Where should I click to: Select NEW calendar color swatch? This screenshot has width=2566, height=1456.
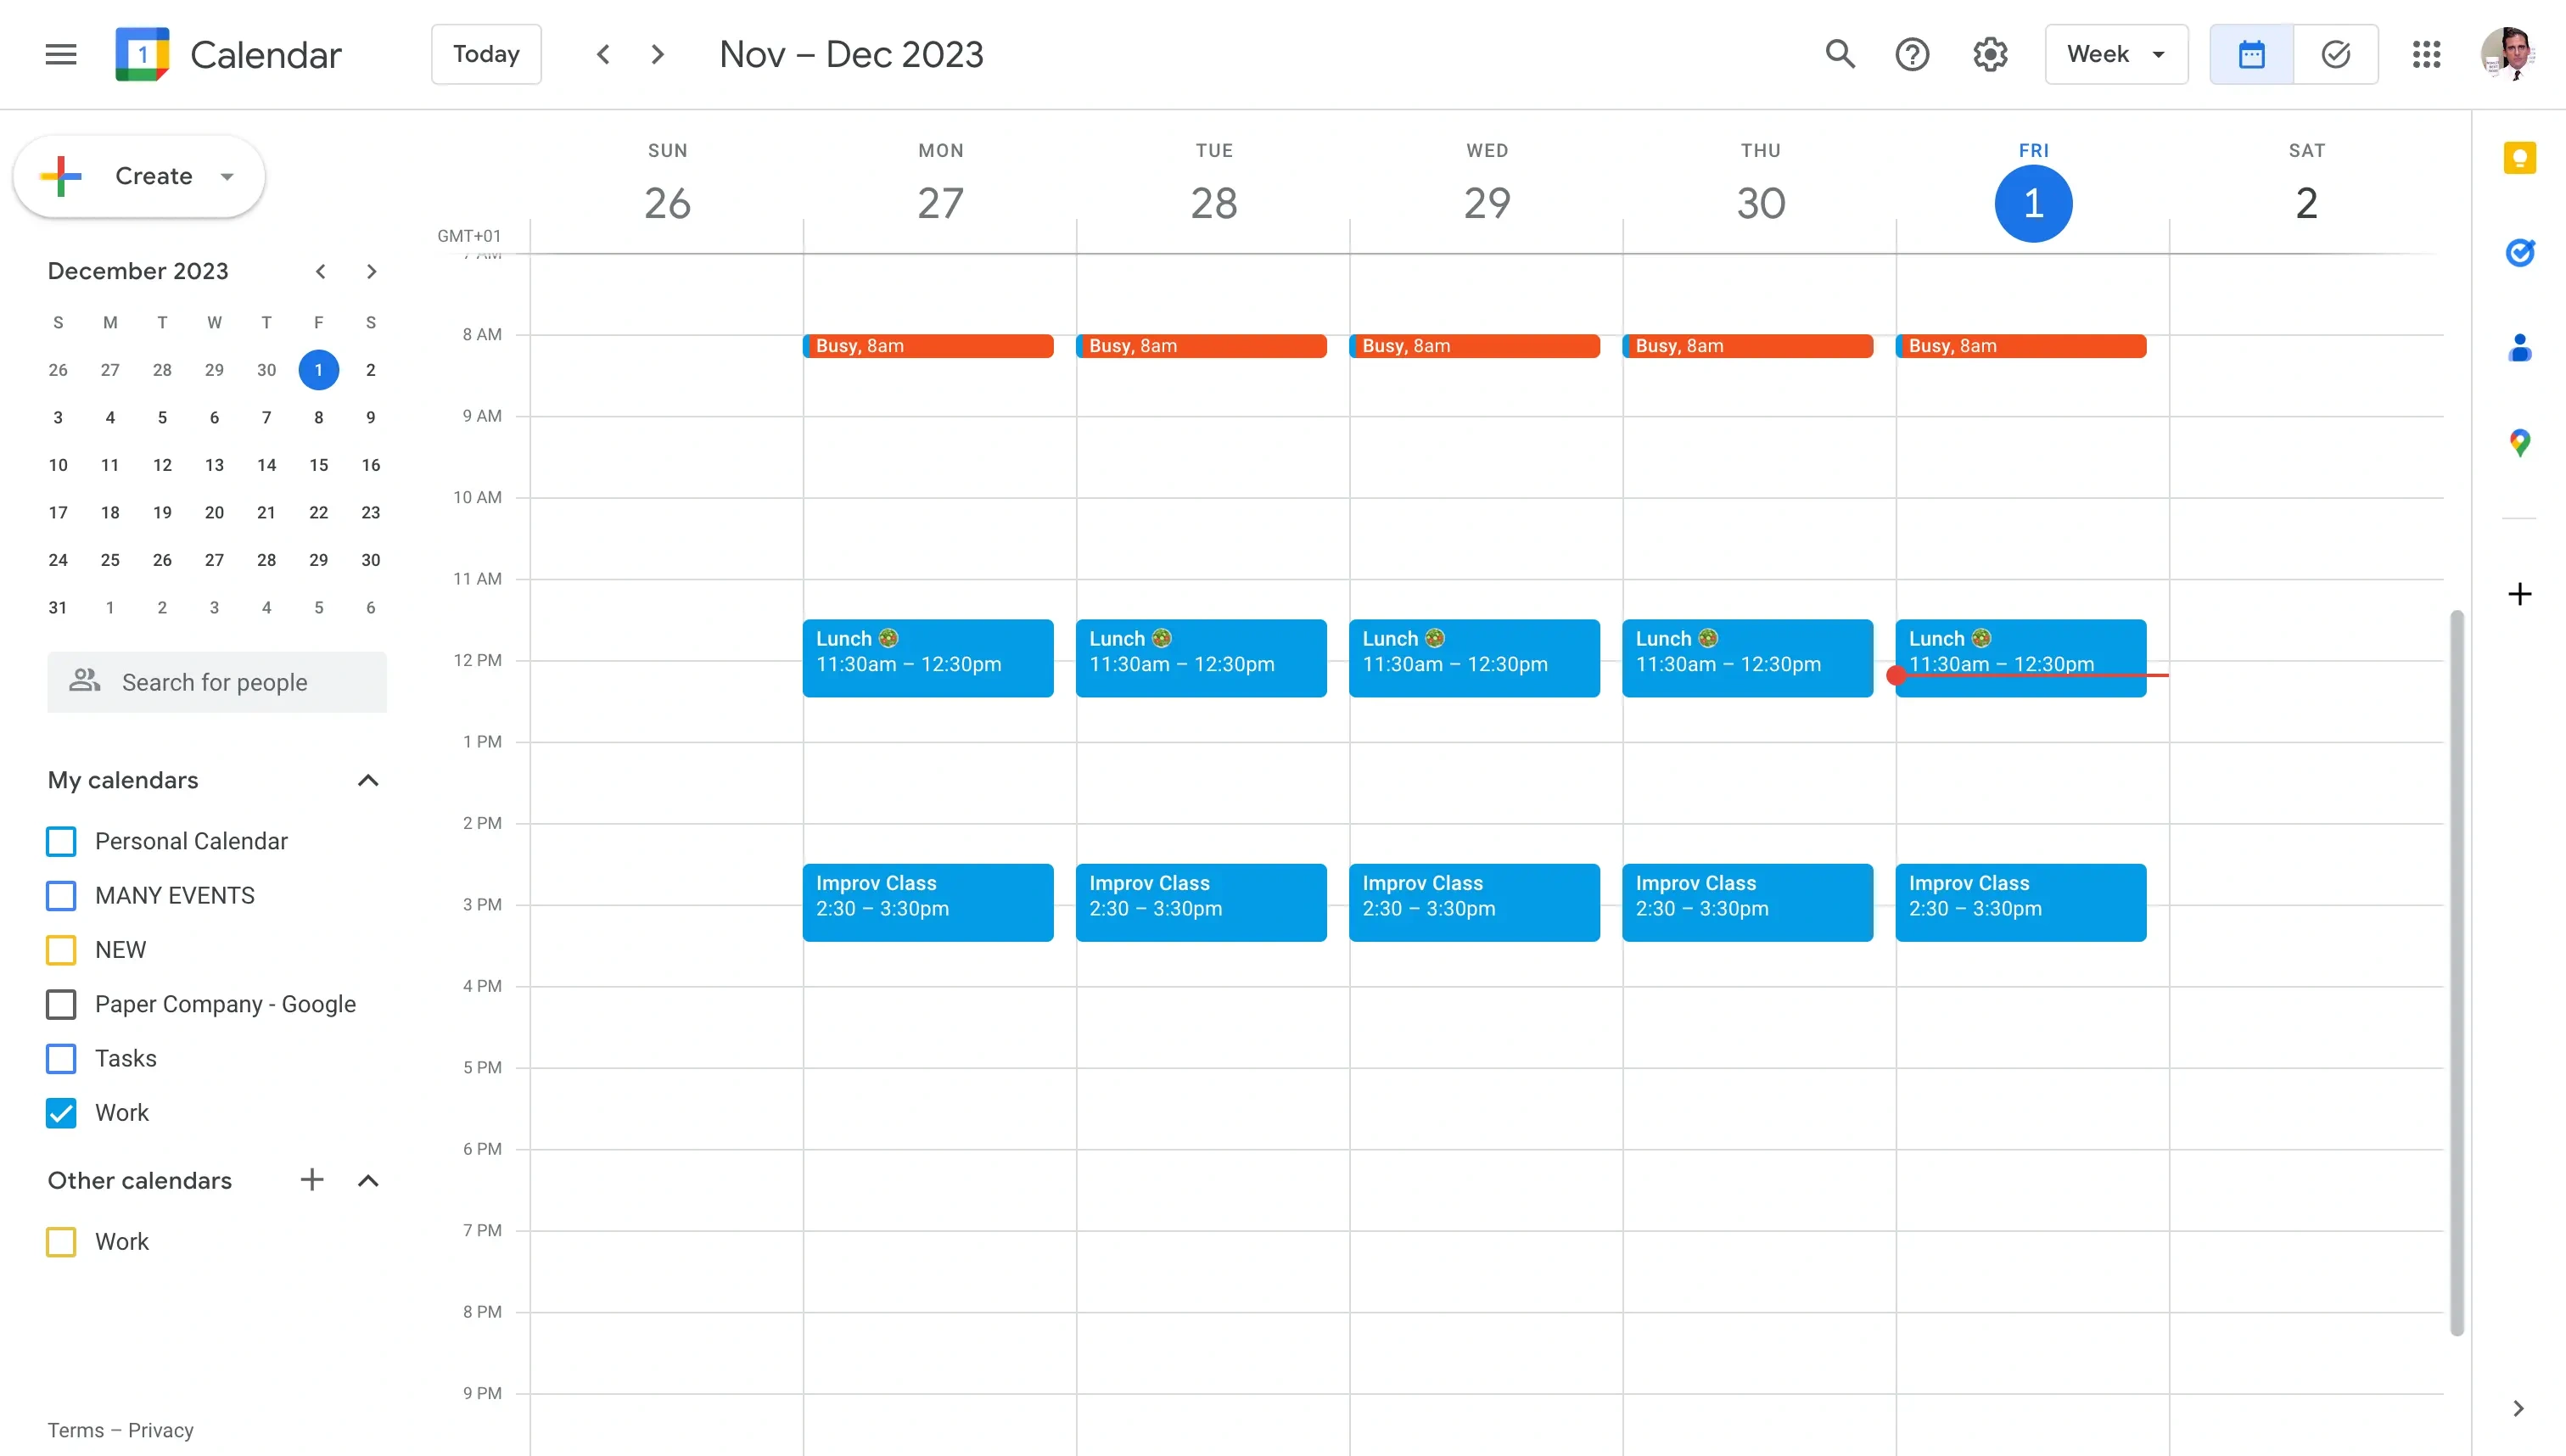(64, 949)
